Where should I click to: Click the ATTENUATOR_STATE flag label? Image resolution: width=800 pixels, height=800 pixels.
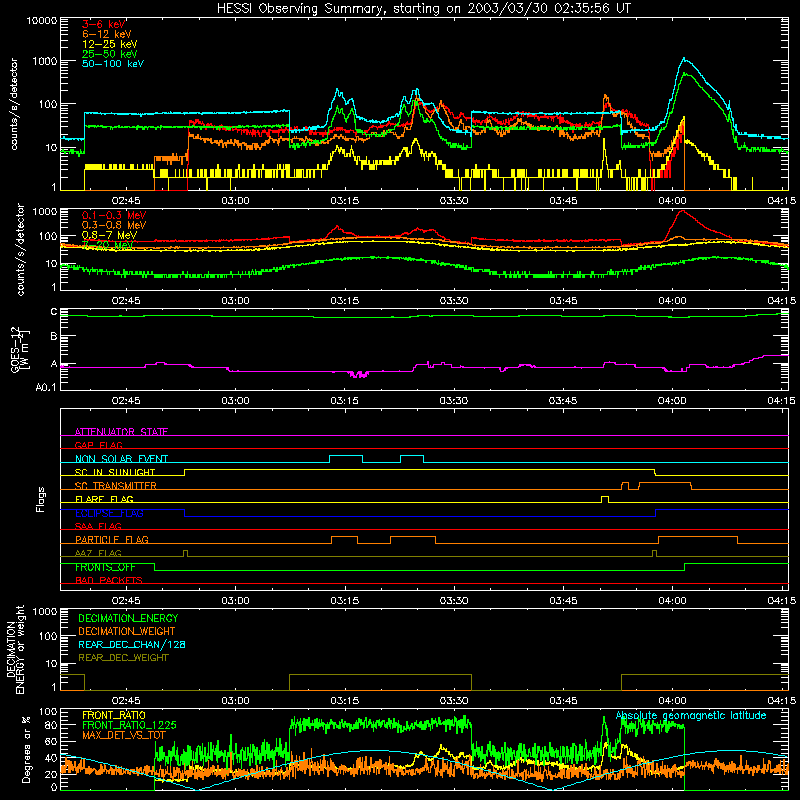[x=121, y=432]
